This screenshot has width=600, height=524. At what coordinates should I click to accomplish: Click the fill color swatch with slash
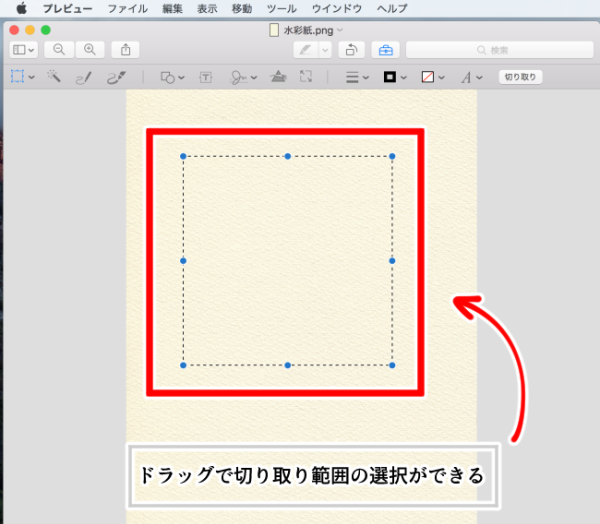(x=428, y=77)
